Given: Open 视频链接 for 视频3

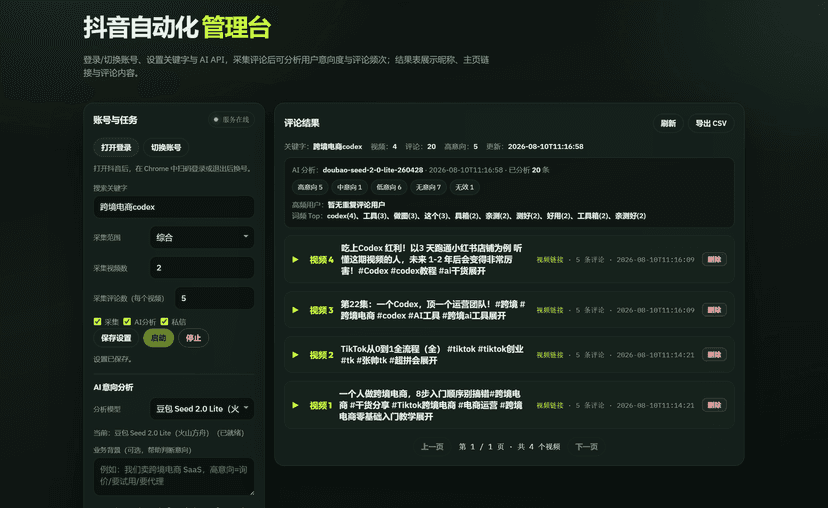Looking at the screenshot, I should point(550,310).
